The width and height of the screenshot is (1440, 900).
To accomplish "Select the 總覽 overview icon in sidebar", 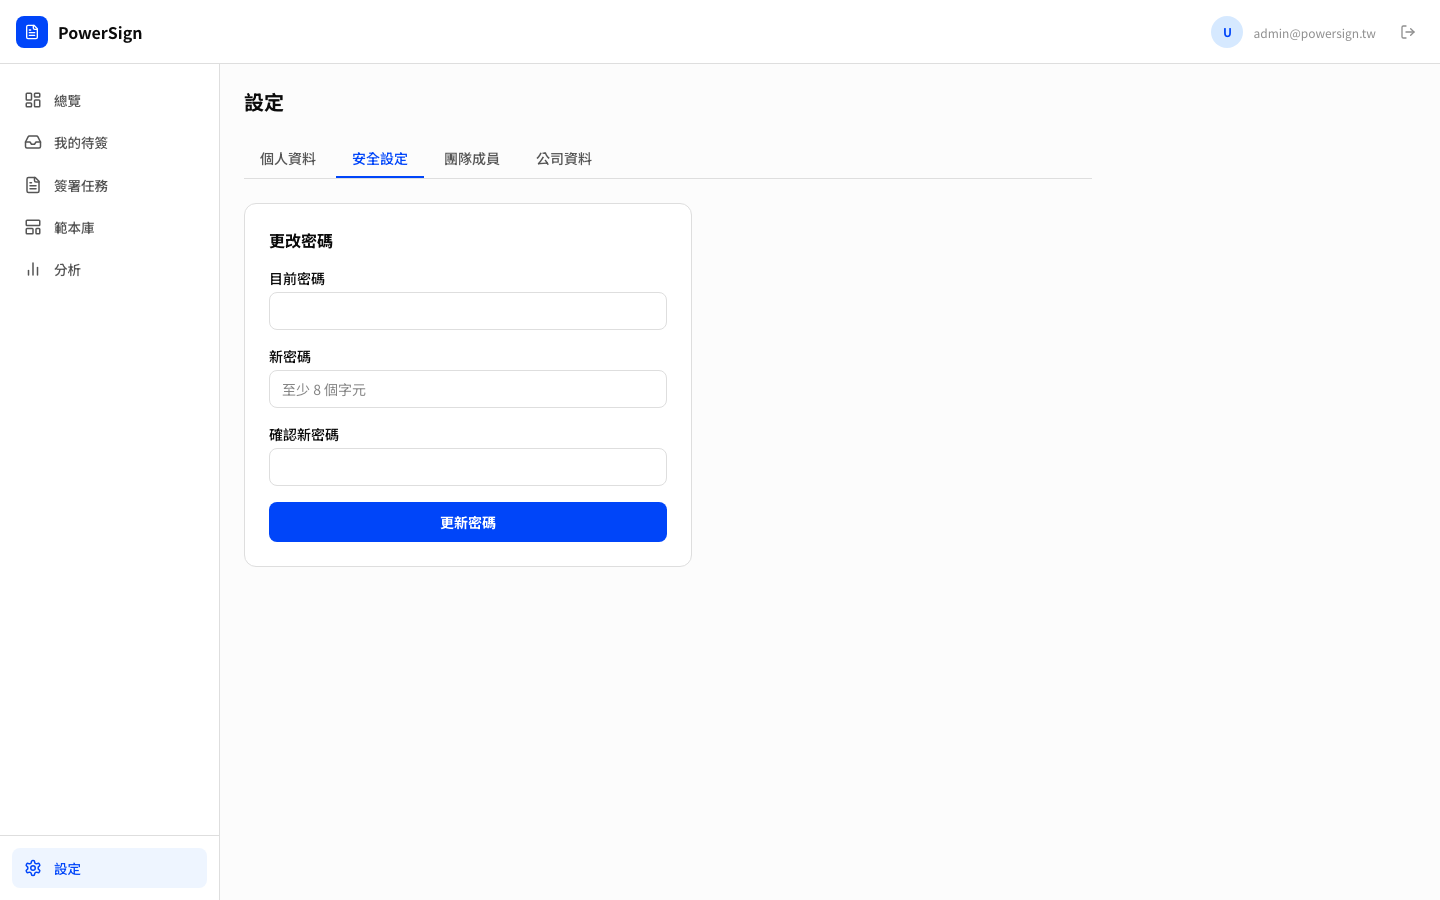I will (33, 100).
